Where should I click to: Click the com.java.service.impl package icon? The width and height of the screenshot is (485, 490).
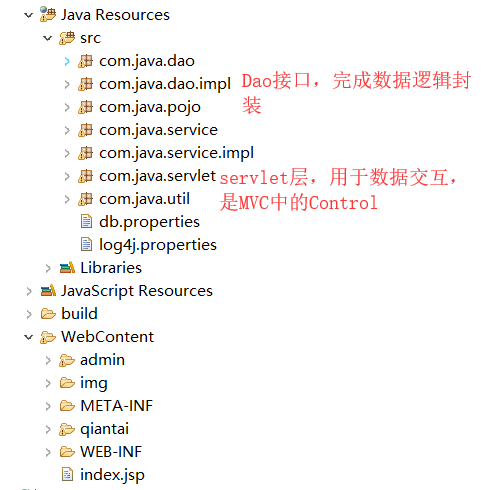pos(85,153)
